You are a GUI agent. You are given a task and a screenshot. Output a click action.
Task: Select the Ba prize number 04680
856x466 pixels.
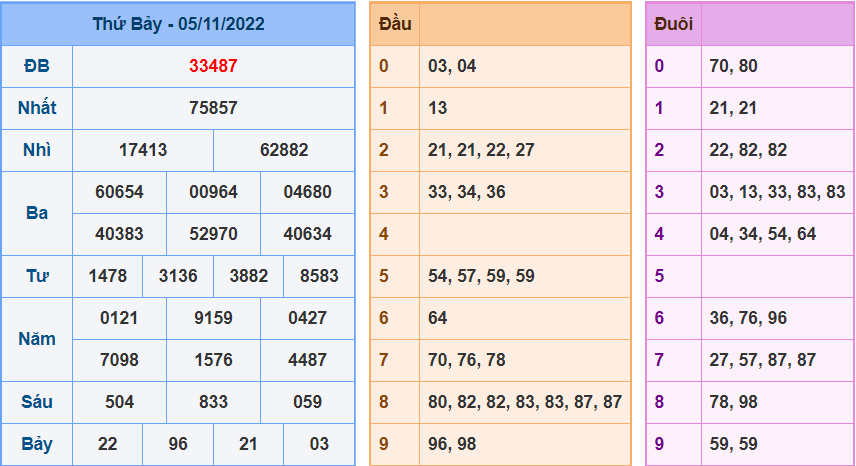coord(307,192)
